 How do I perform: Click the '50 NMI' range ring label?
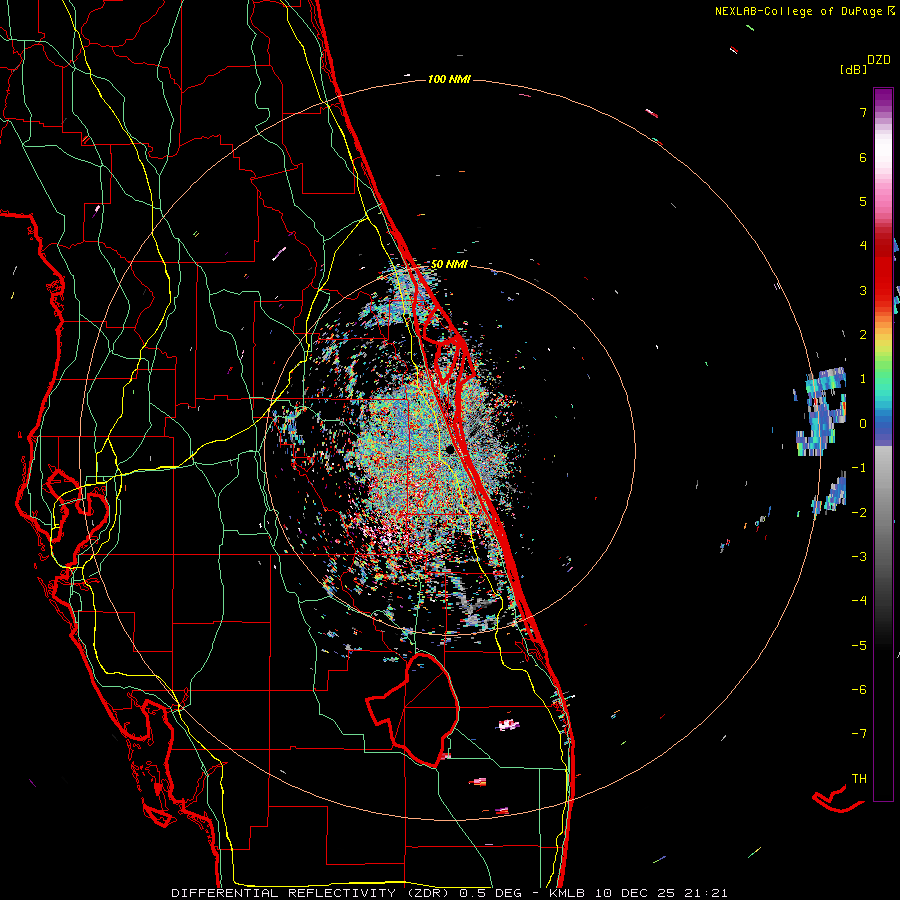449,264
